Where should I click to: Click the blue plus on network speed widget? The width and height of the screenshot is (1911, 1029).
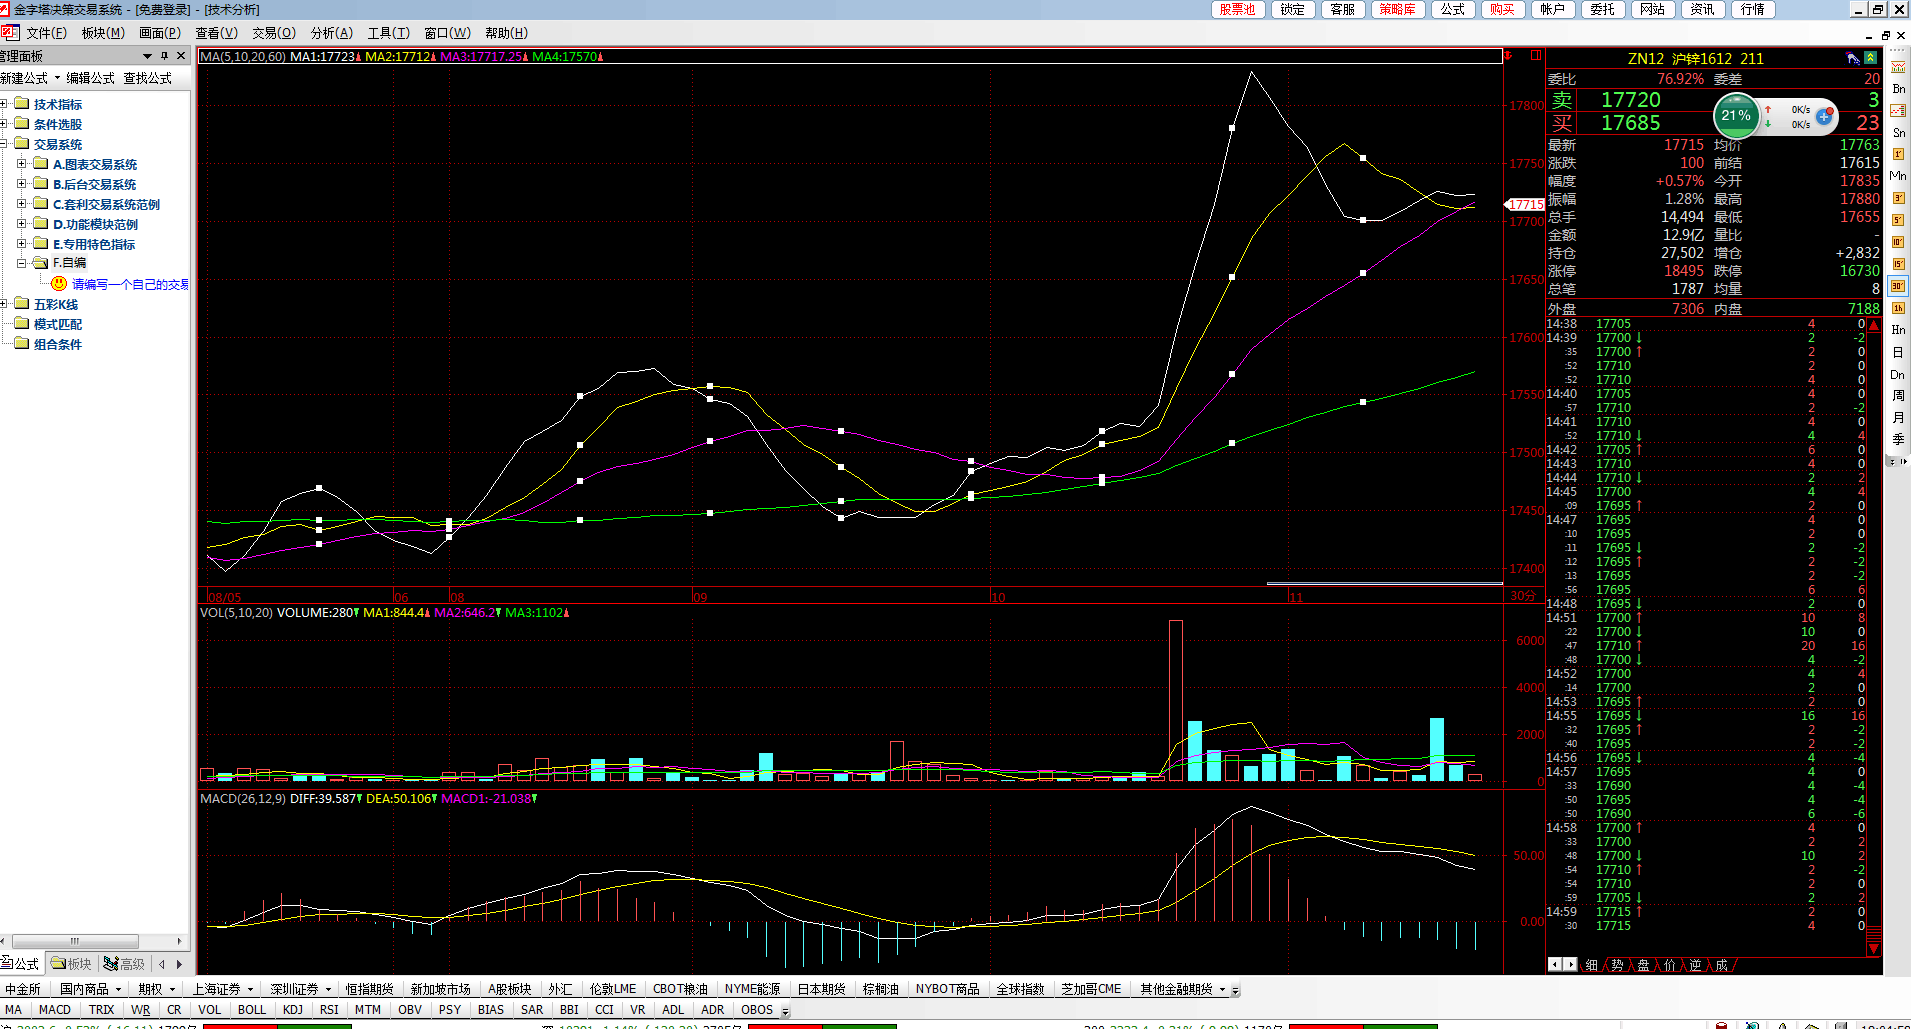pyautogui.click(x=1824, y=117)
